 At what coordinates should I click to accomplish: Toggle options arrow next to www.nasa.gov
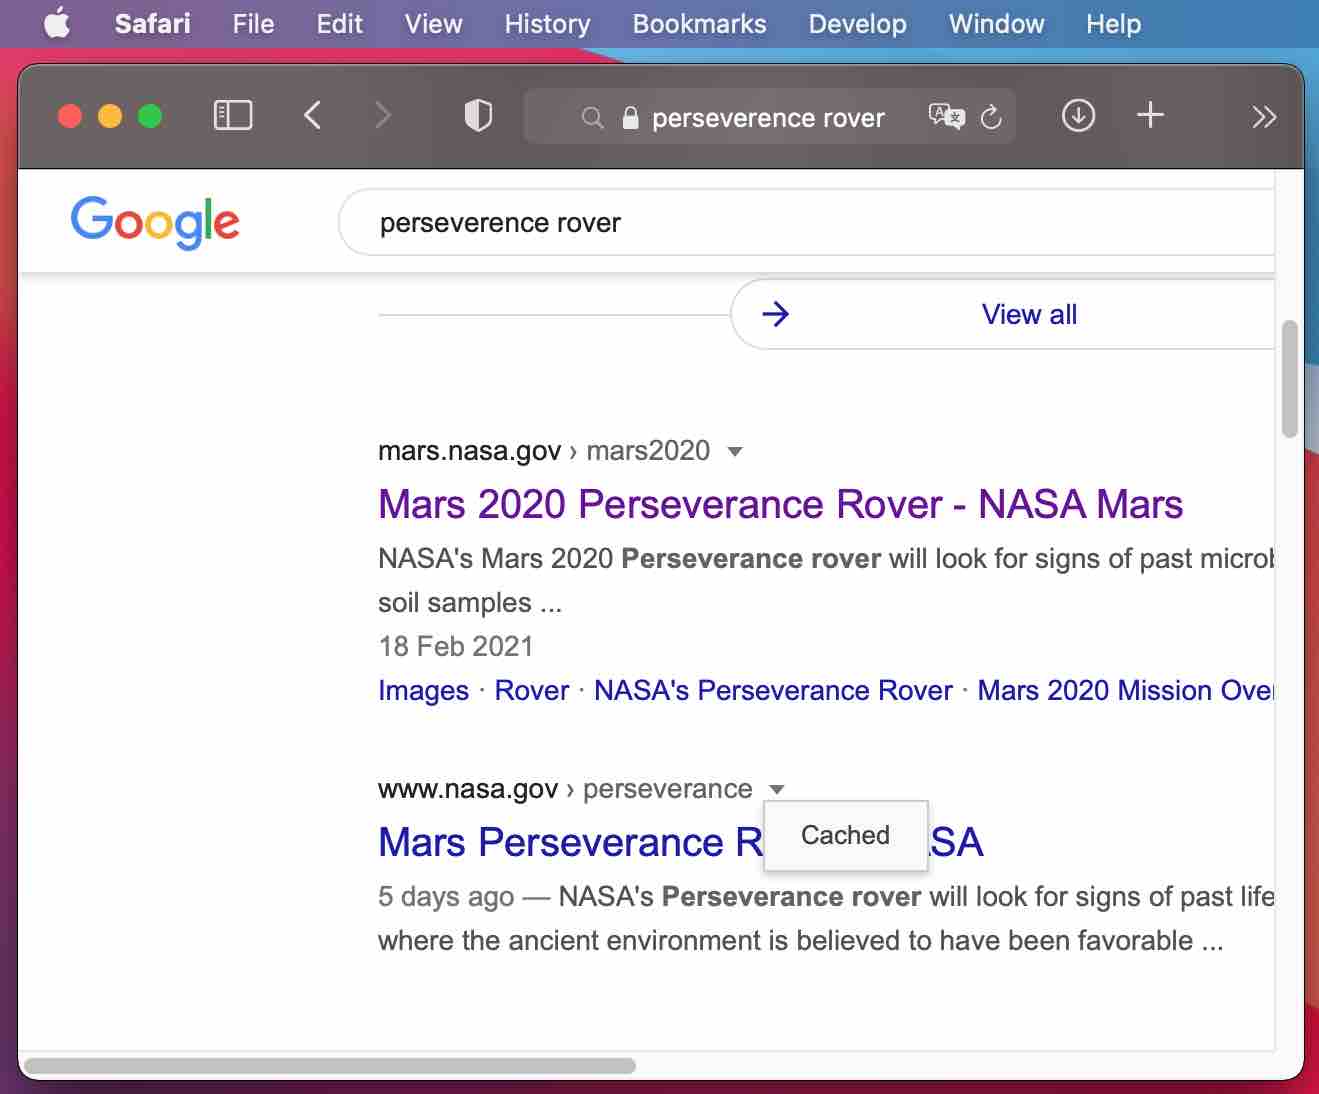(777, 789)
